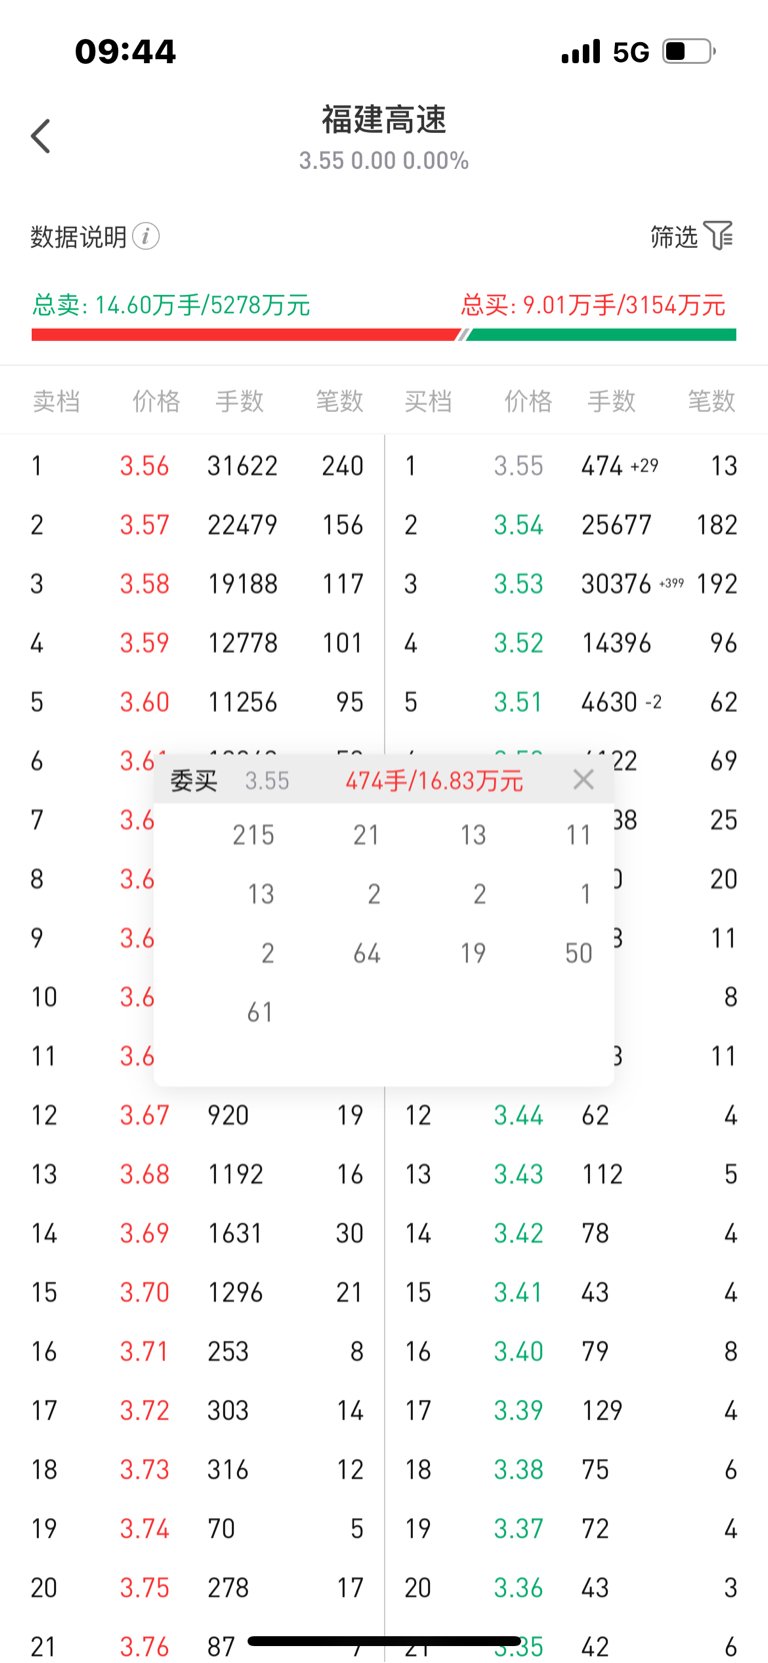Tap the green buy portion of ratio bar

(x=602, y=335)
